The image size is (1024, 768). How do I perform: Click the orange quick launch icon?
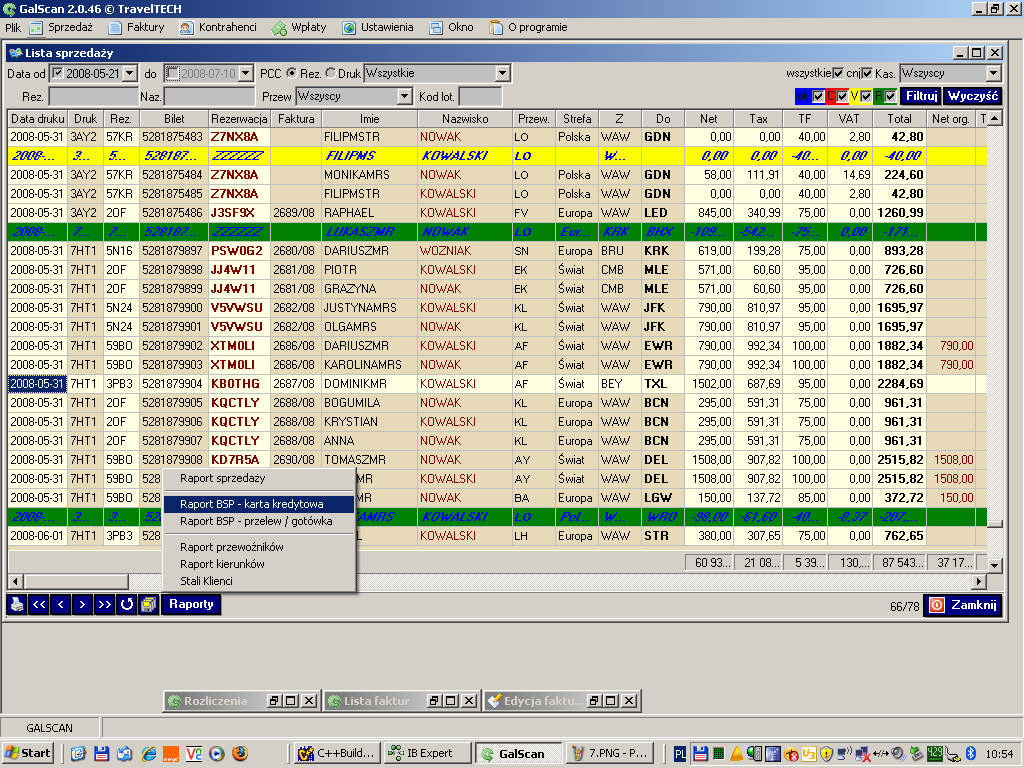(x=171, y=754)
